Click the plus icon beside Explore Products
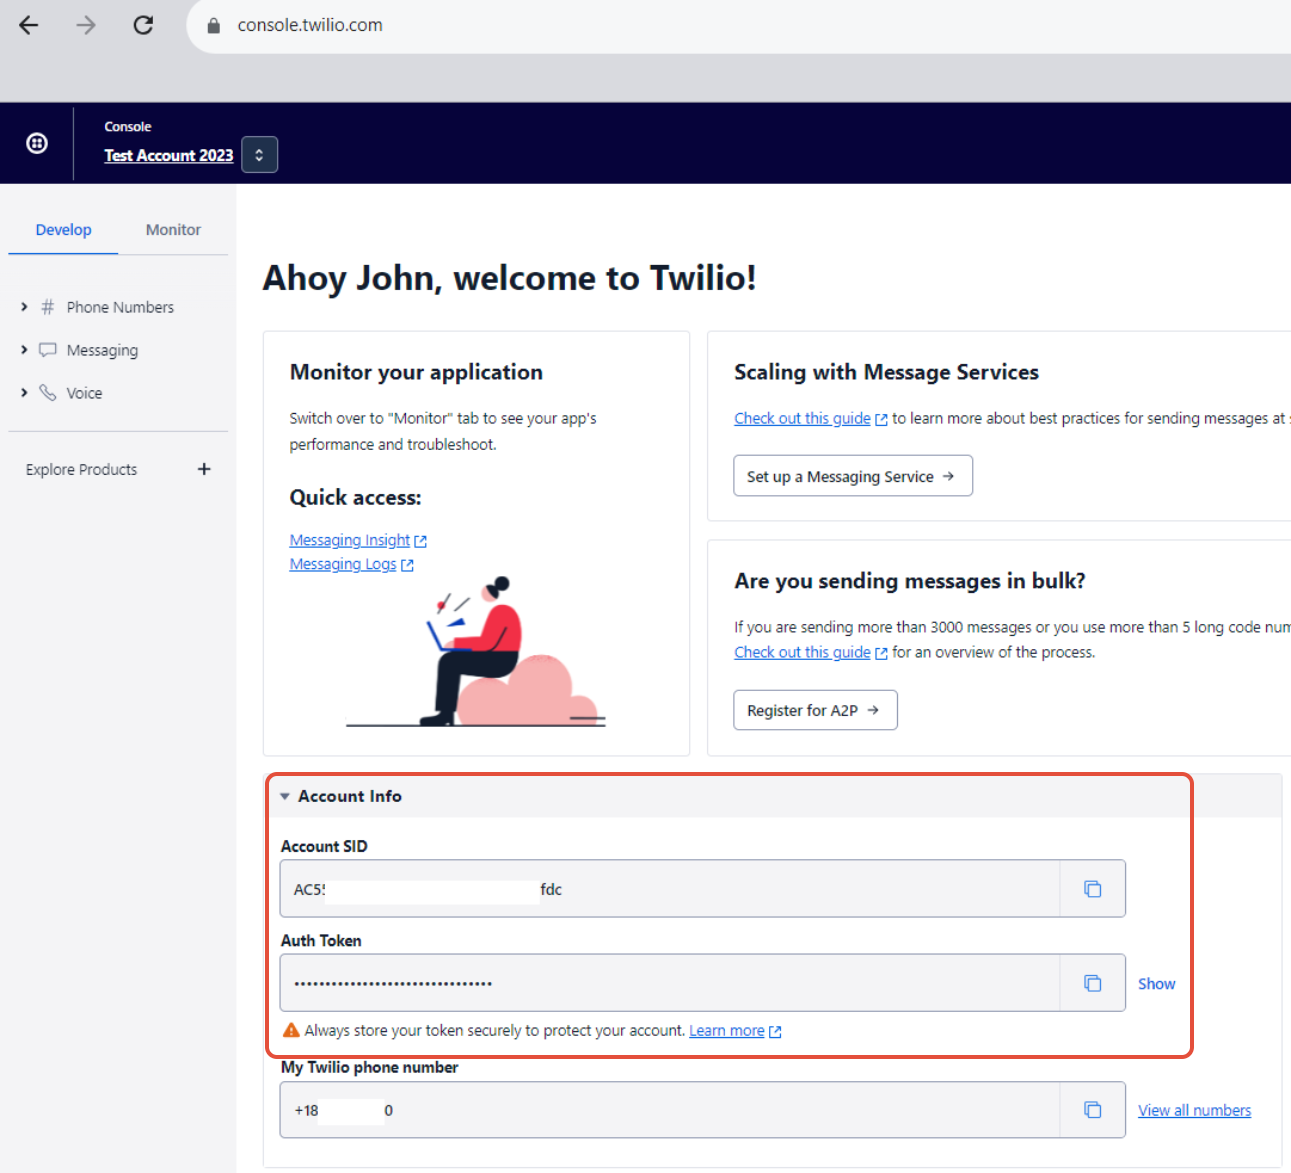This screenshot has height=1173, width=1291. (204, 469)
